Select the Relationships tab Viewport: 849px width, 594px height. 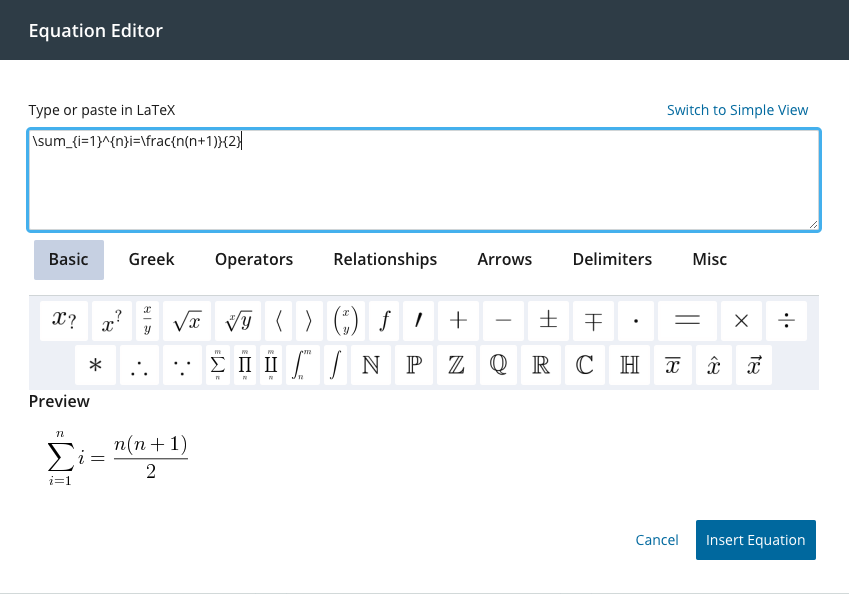[x=385, y=259]
